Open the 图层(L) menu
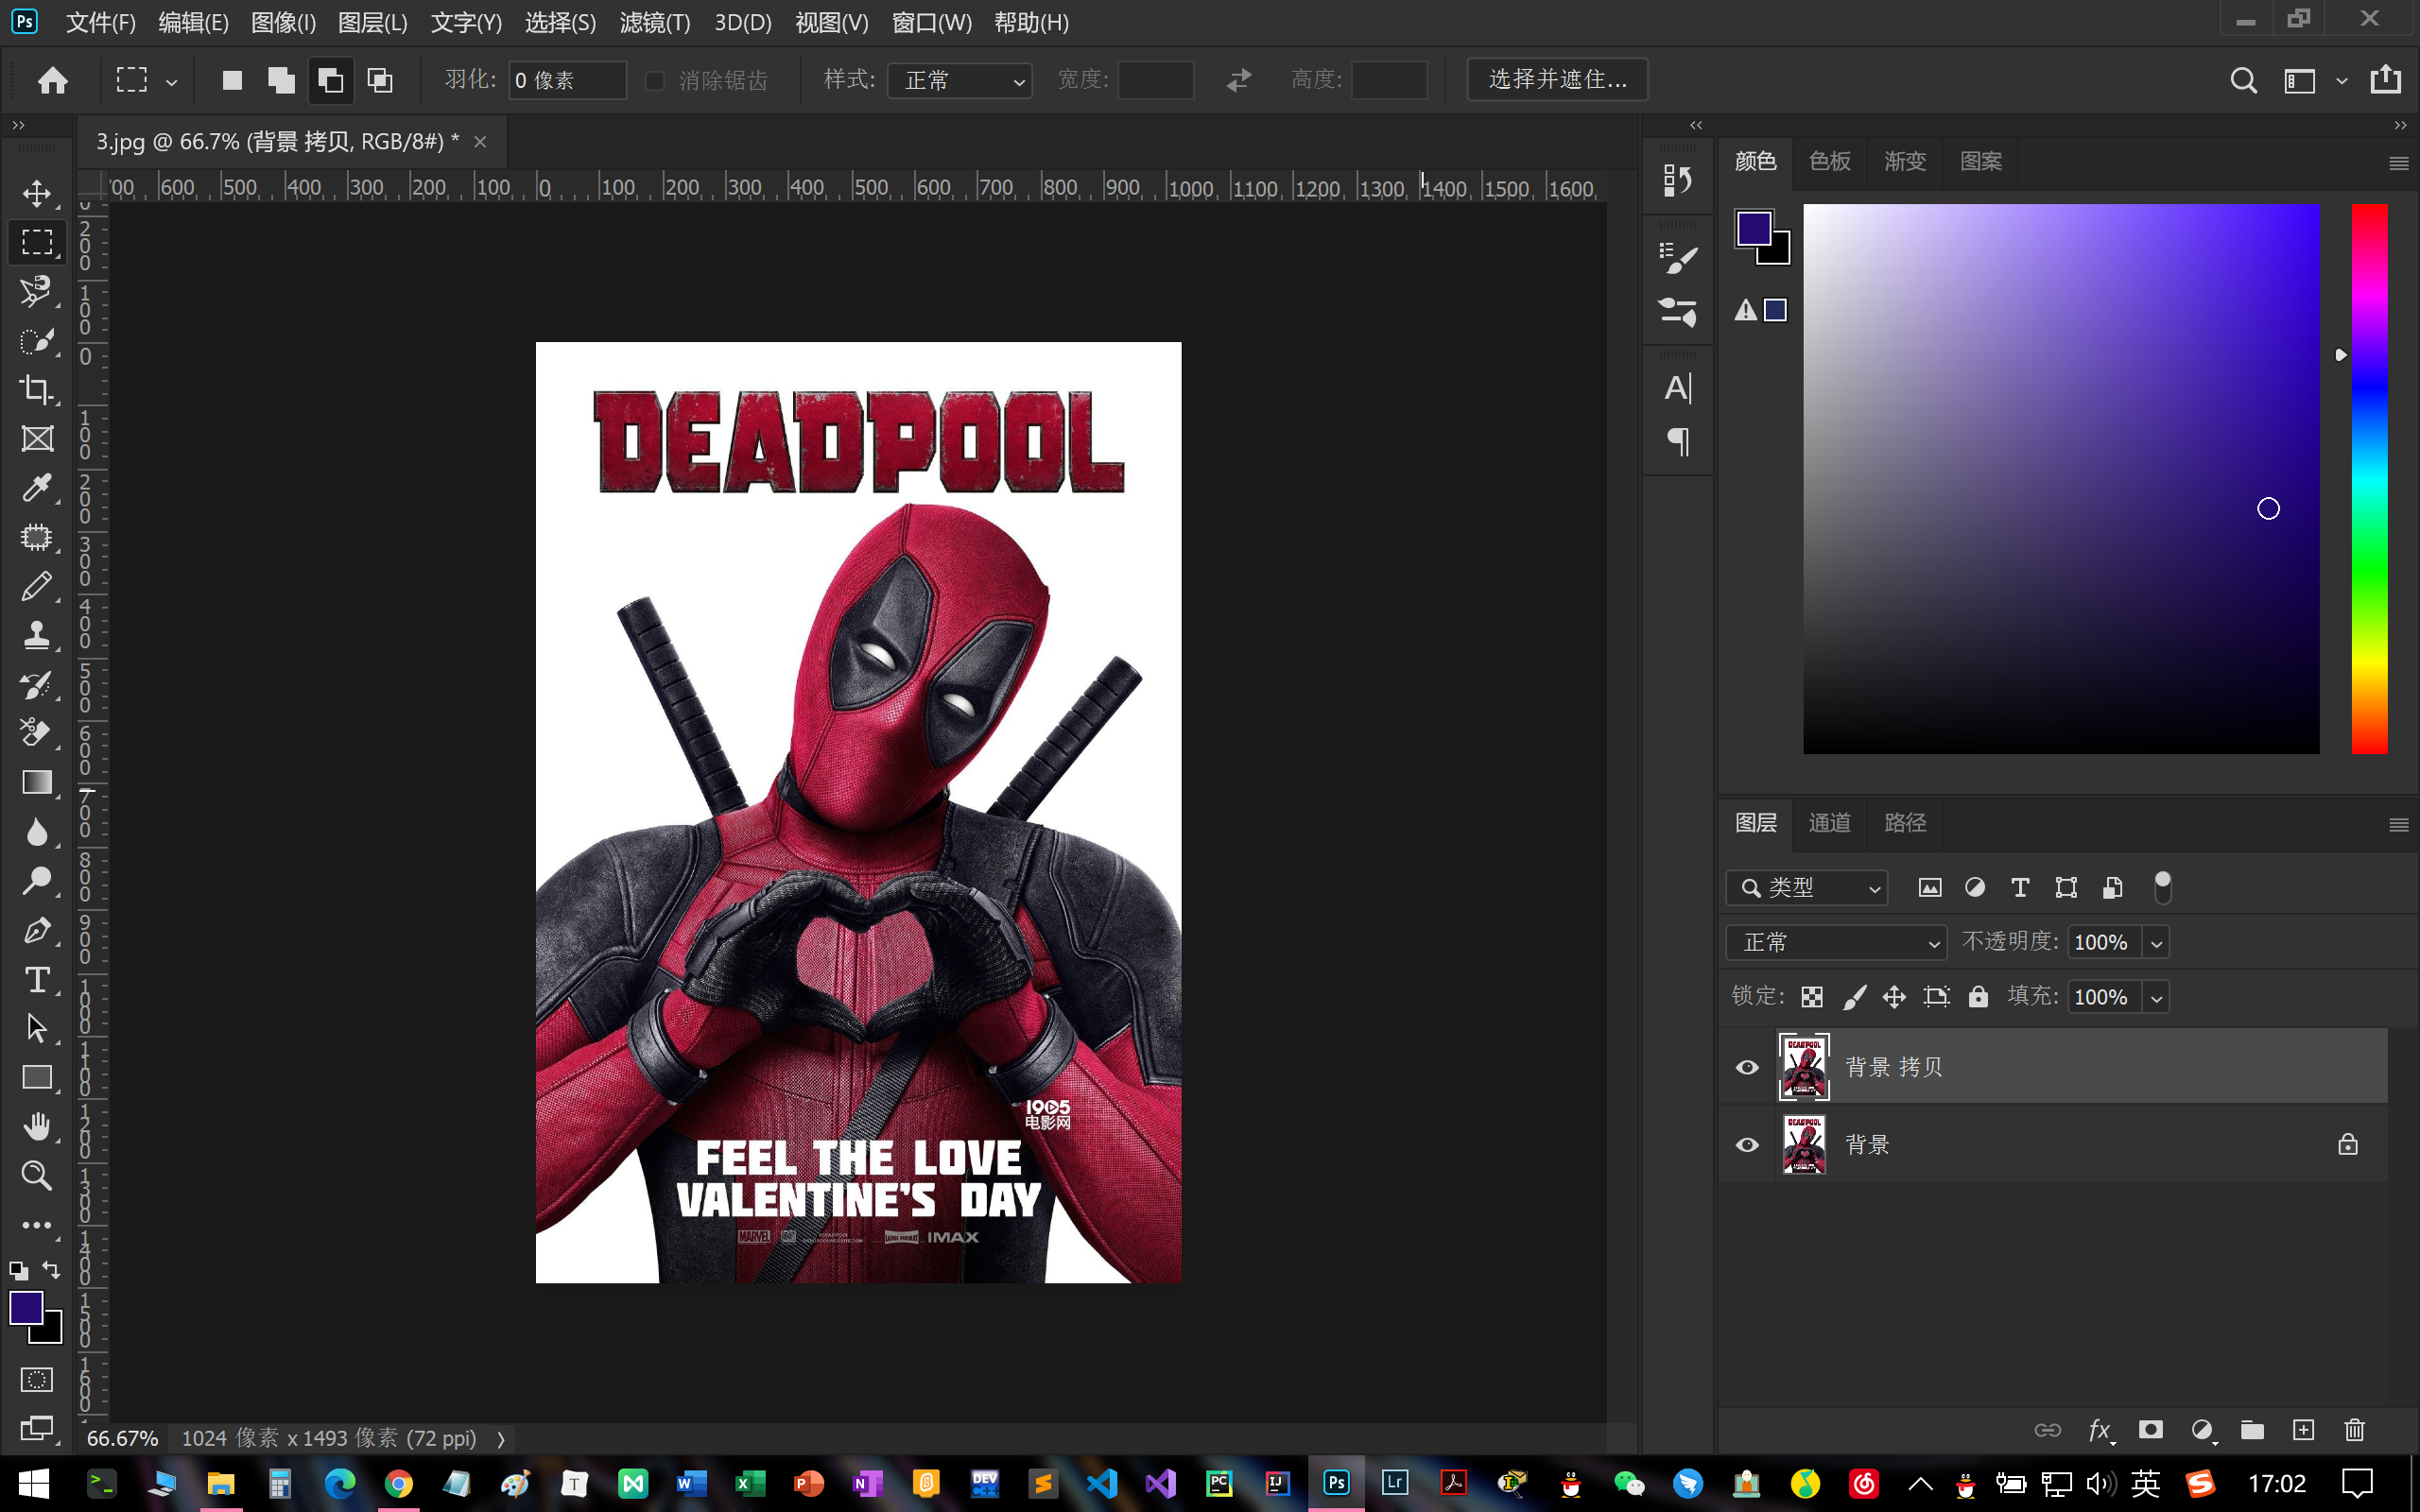Screen dimensions: 2420x1512 click(x=372, y=23)
